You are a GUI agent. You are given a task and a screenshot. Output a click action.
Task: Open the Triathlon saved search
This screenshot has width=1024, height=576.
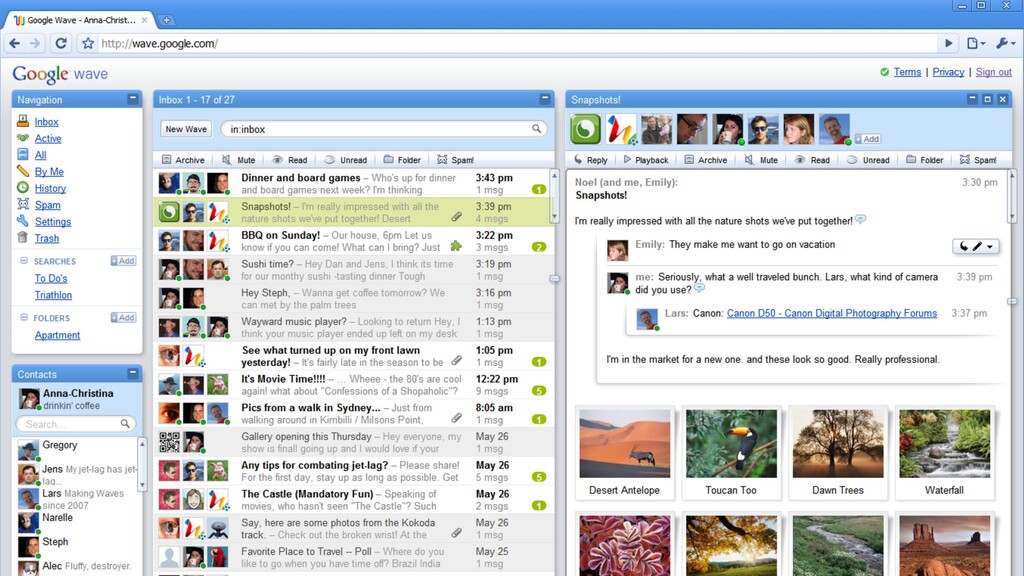click(x=53, y=295)
